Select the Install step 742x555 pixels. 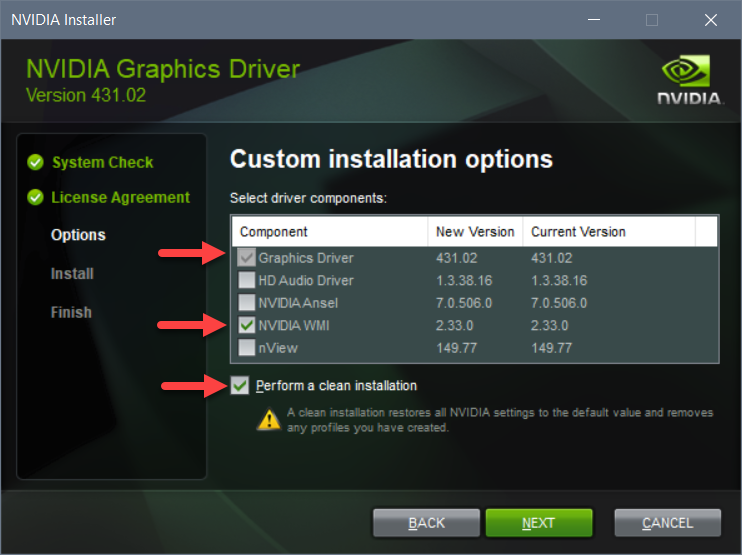[72, 273]
